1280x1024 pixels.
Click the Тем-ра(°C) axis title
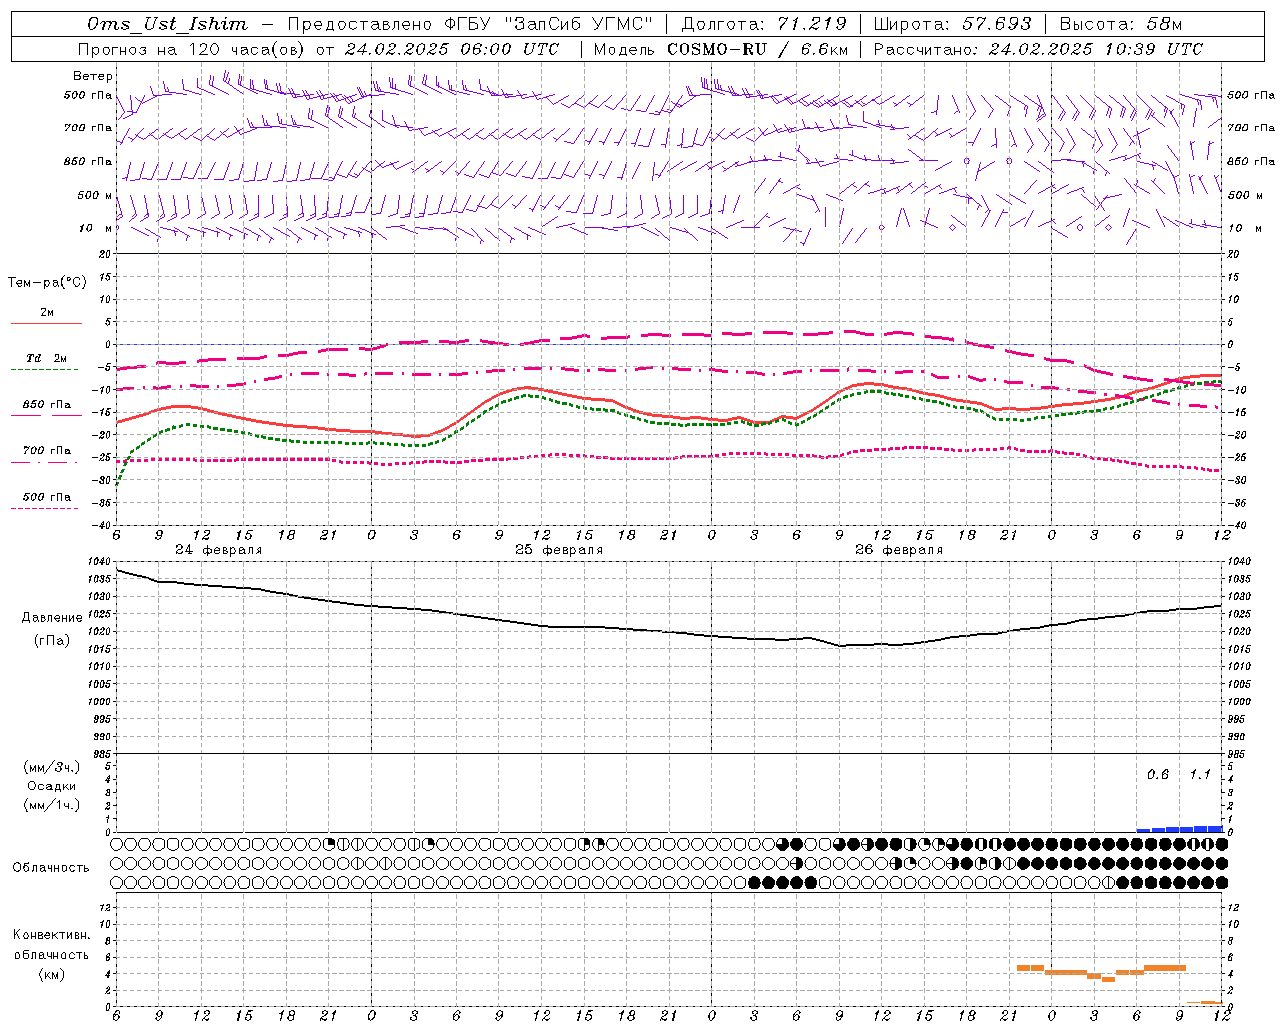(47, 283)
